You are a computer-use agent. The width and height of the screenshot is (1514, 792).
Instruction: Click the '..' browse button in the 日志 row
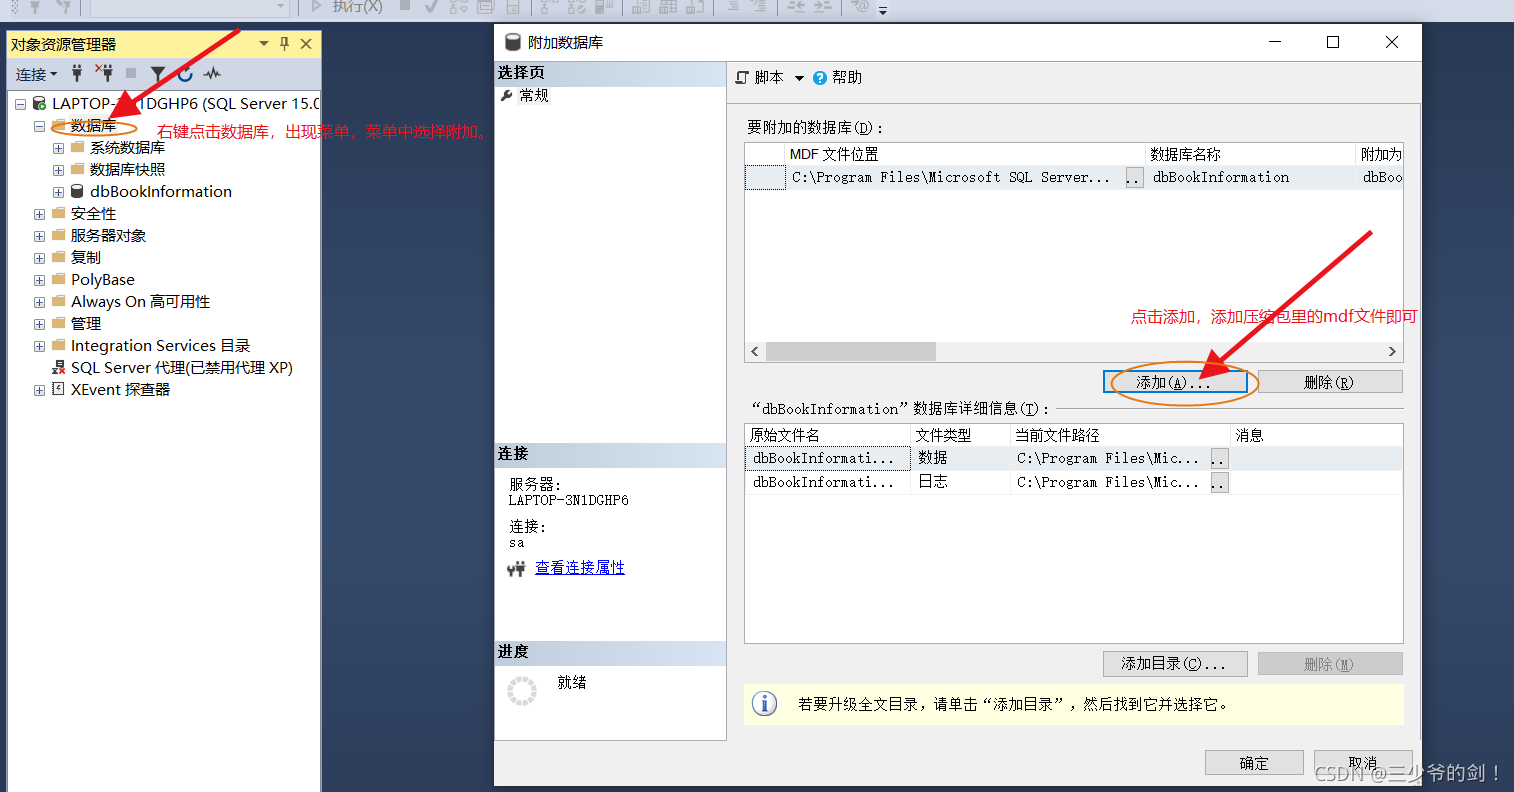pos(1219,483)
